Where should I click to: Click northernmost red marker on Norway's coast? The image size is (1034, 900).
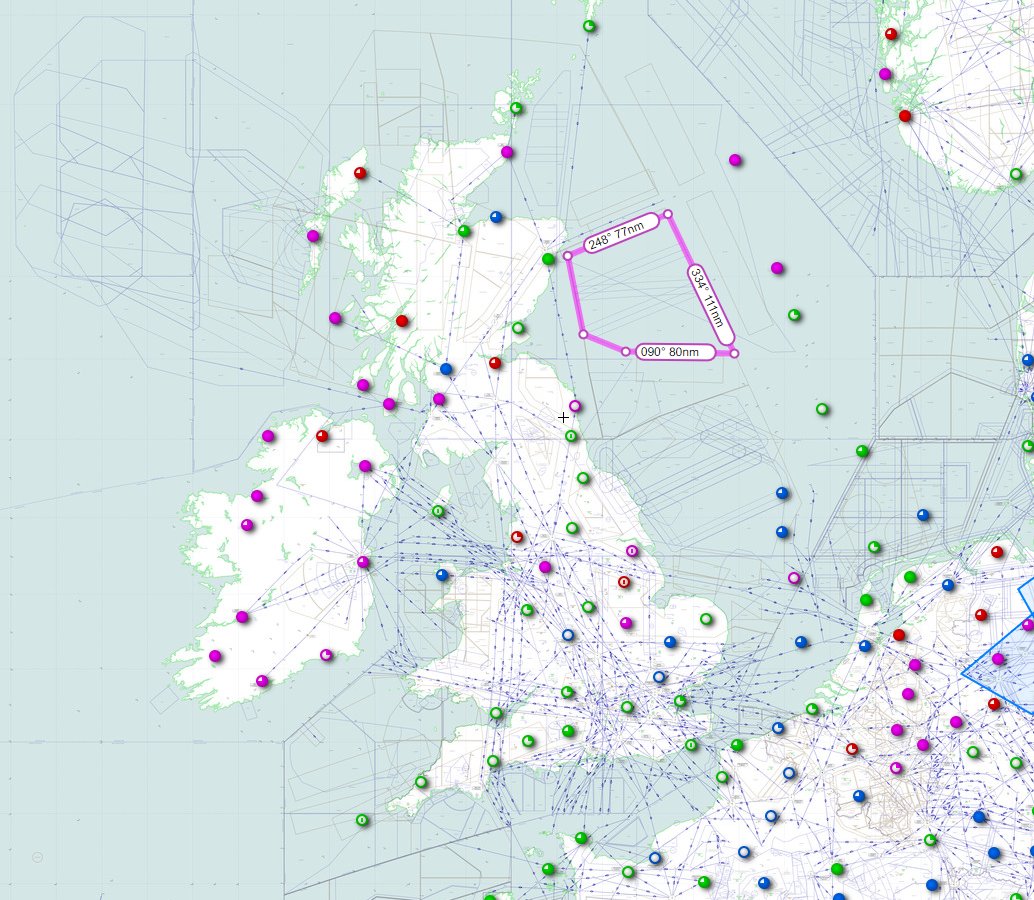[891, 34]
